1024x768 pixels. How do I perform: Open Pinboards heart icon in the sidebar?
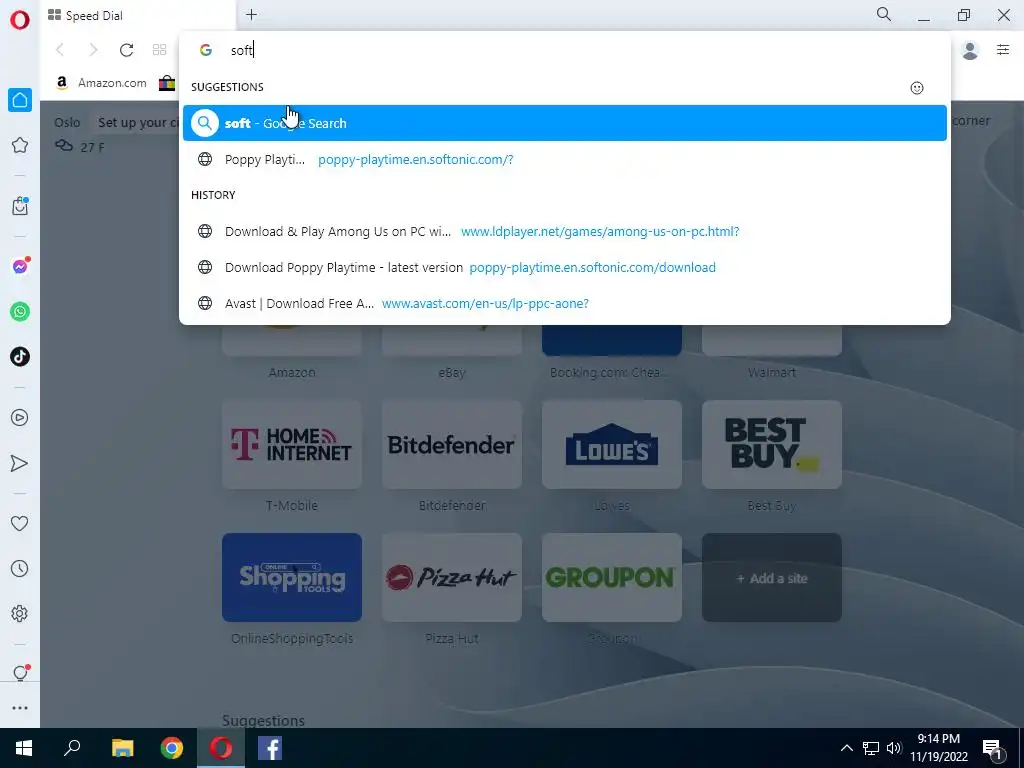click(20, 523)
